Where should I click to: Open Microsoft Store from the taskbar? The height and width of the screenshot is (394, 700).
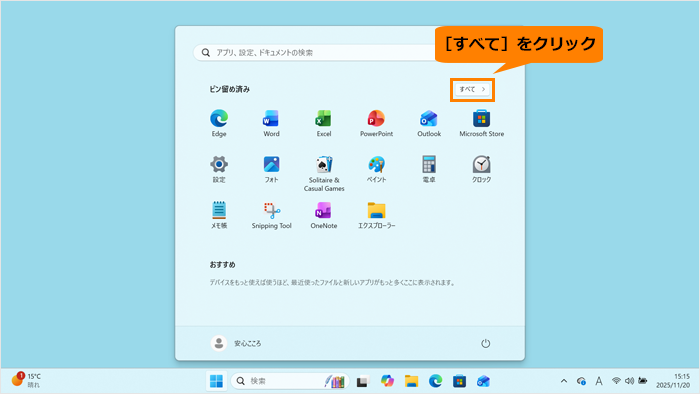[459, 381]
